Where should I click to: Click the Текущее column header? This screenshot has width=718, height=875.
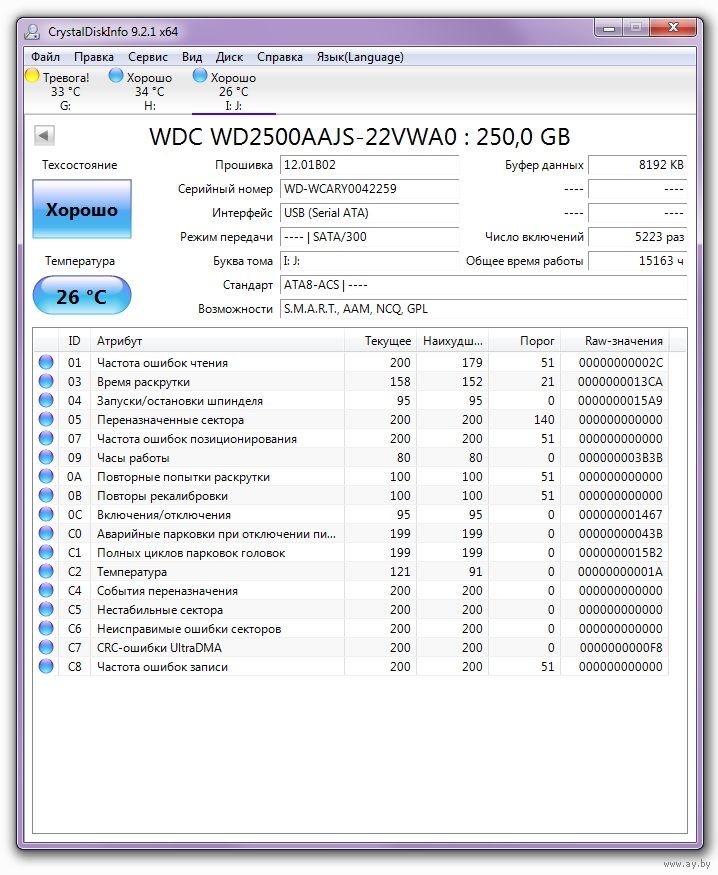[380, 341]
